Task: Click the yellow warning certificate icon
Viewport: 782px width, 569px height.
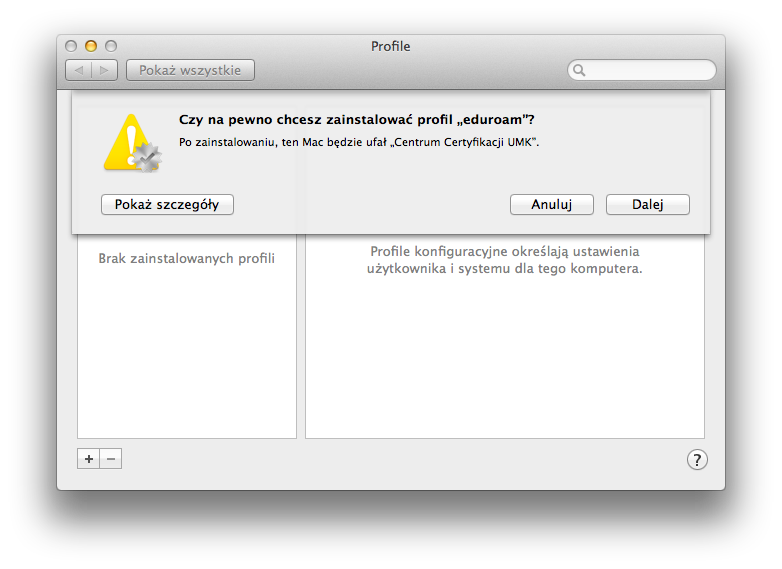Action: pos(133,144)
